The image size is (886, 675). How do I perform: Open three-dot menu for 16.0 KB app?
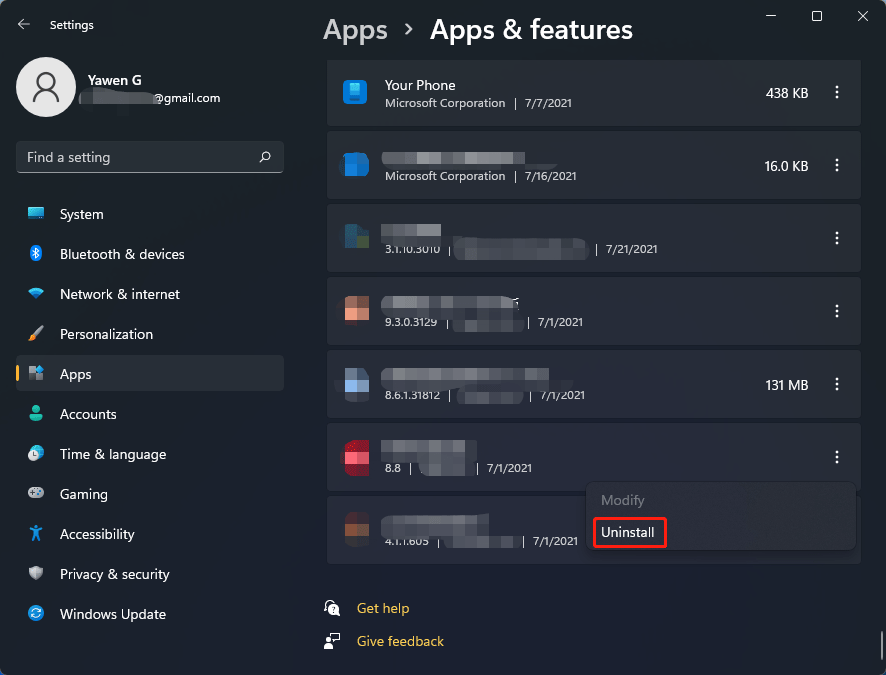(837, 166)
